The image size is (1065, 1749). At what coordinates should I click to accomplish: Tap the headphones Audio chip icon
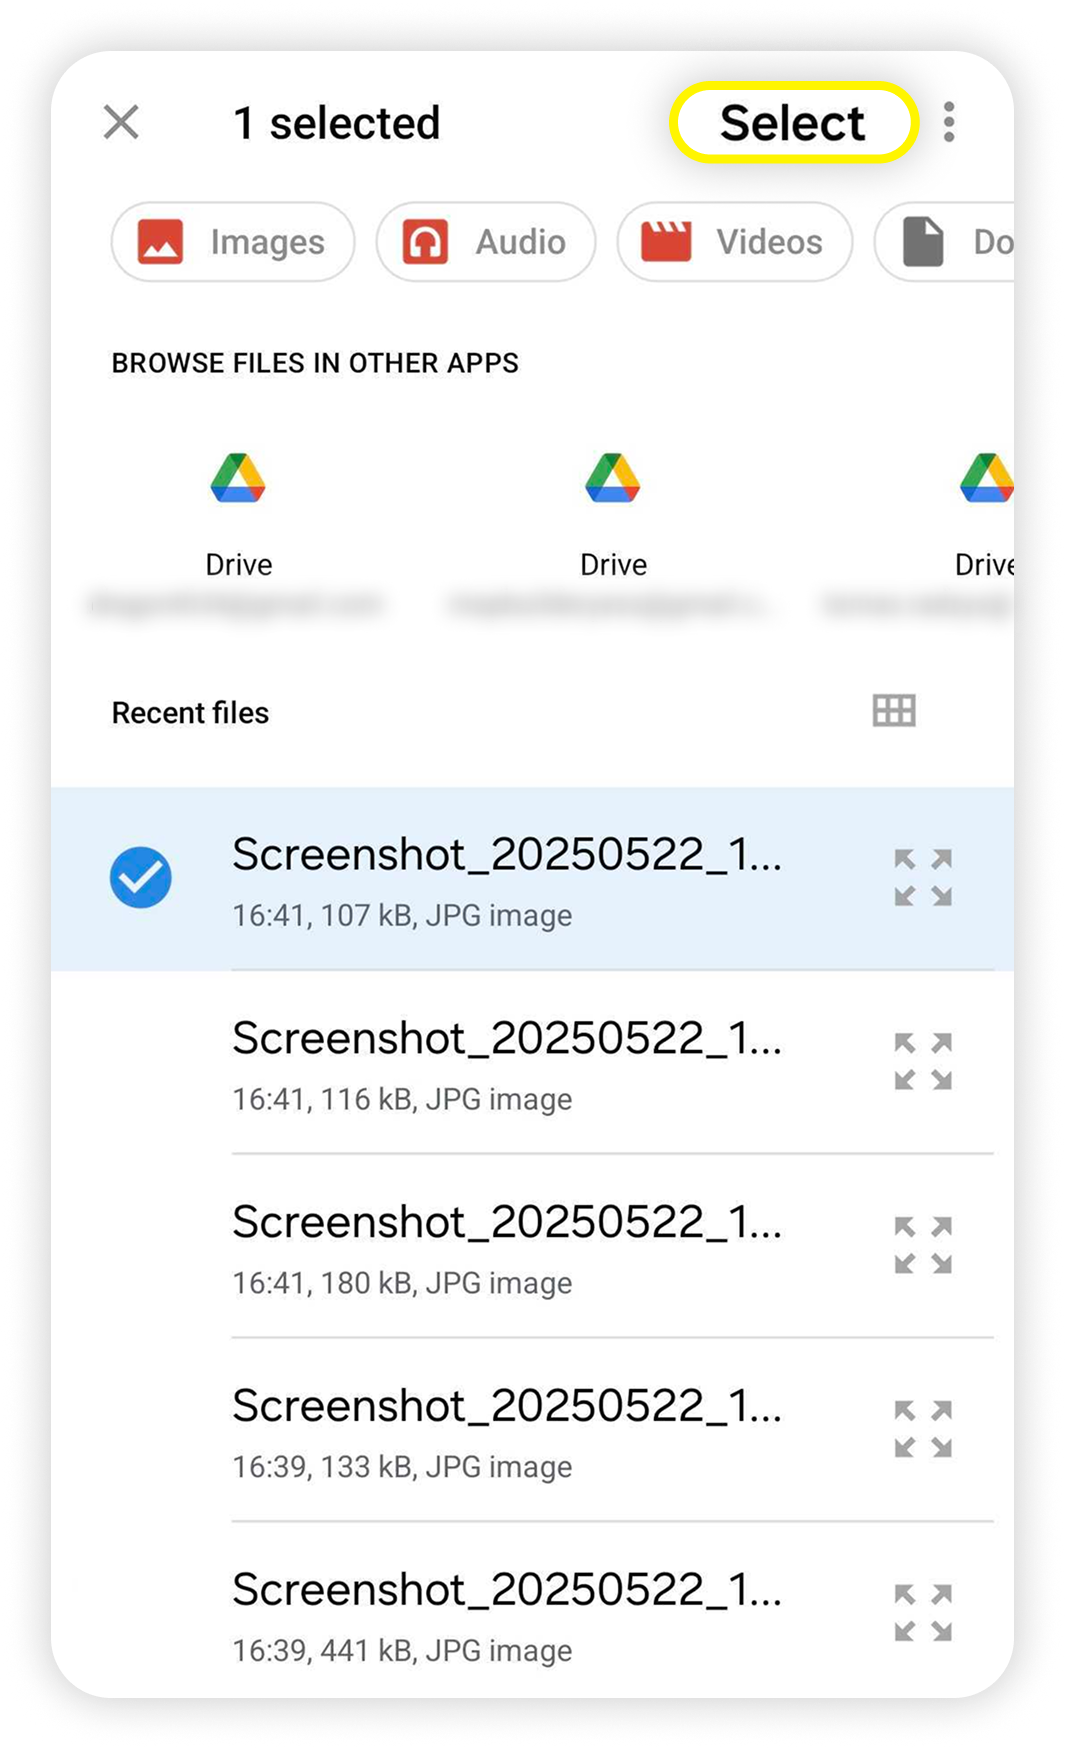(x=425, y=242)
